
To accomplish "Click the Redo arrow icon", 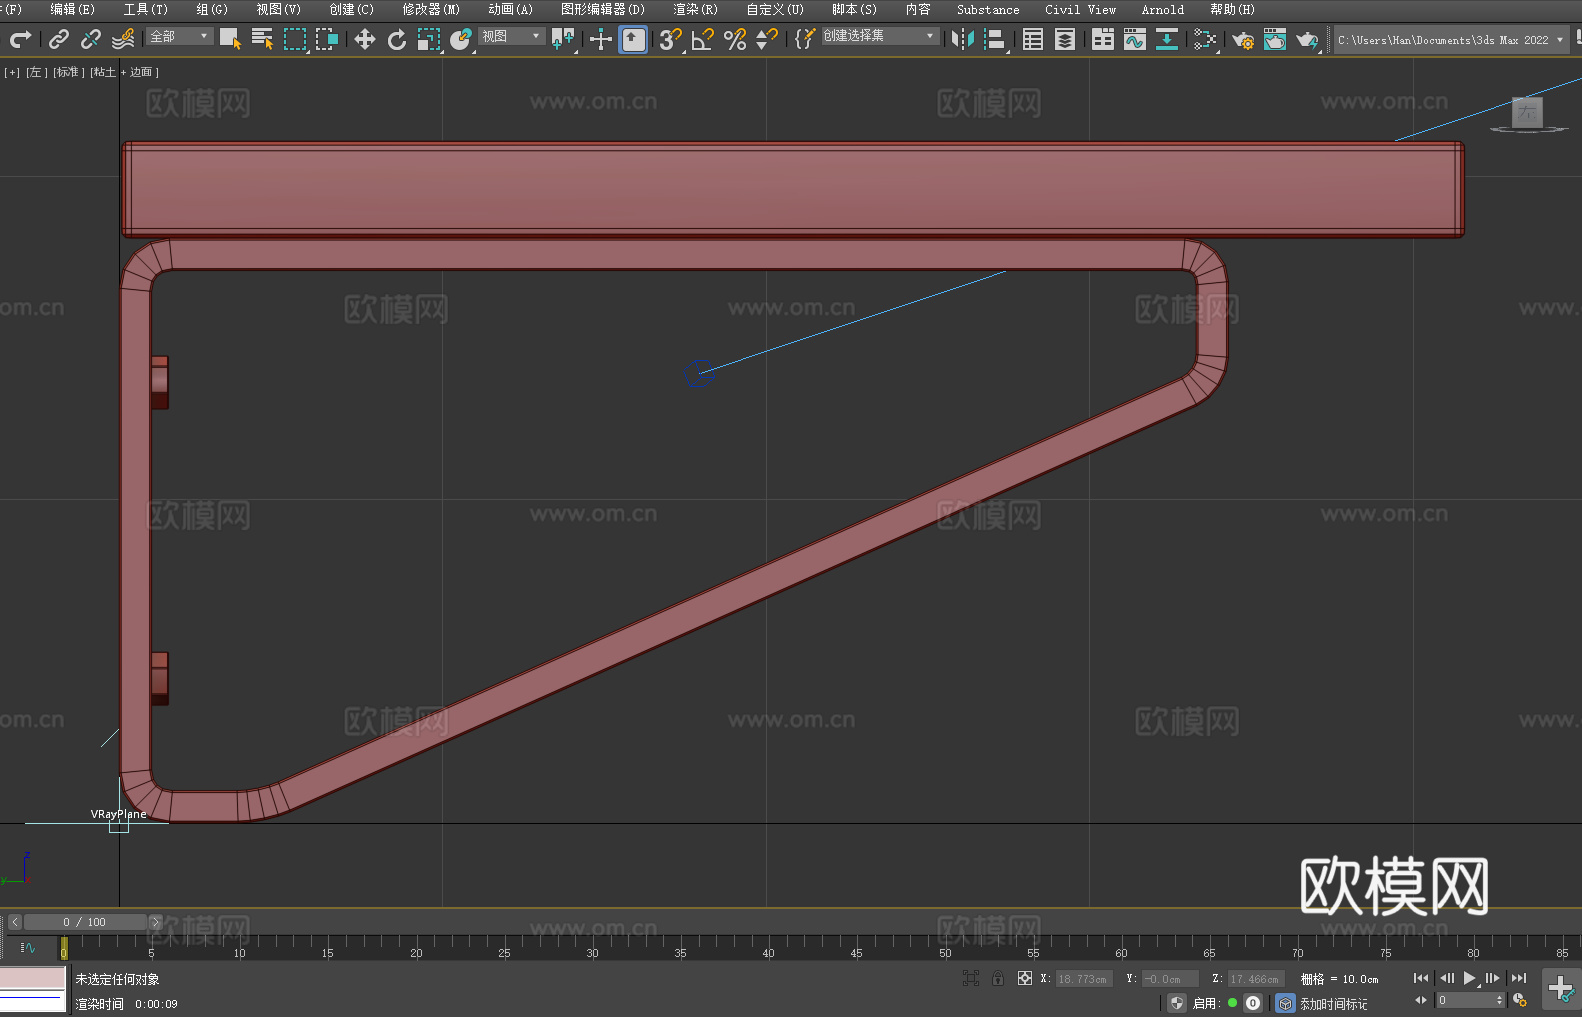I will (x=20, y=39).
